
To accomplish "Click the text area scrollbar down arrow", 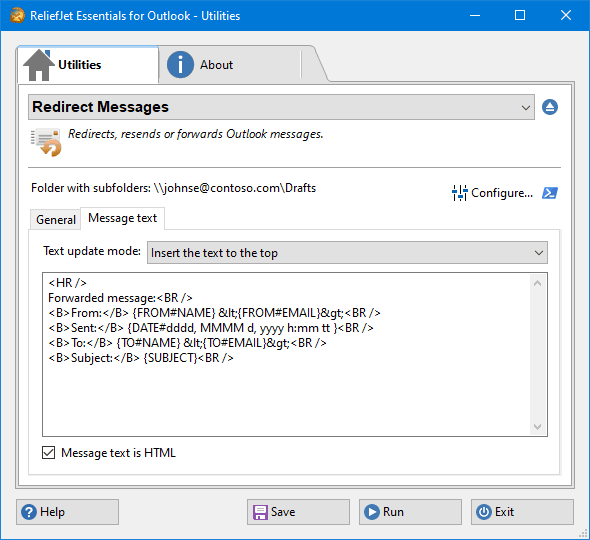I will (538, 427).
